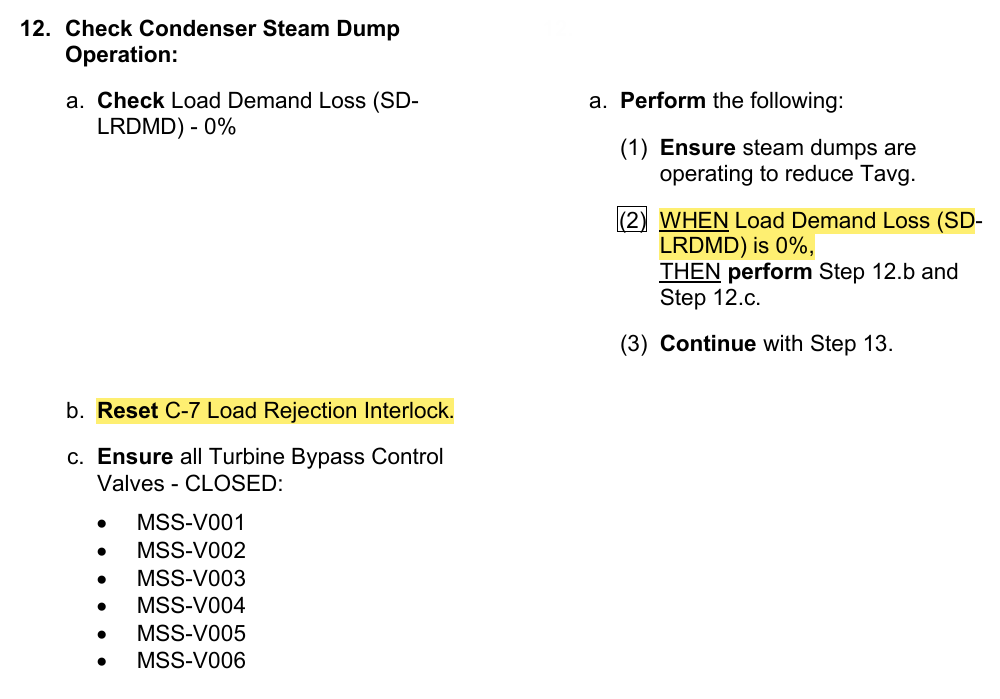Select valve entry MSS-V001
This screenshot has height=699, width=1000.
(x=191, y=523)
